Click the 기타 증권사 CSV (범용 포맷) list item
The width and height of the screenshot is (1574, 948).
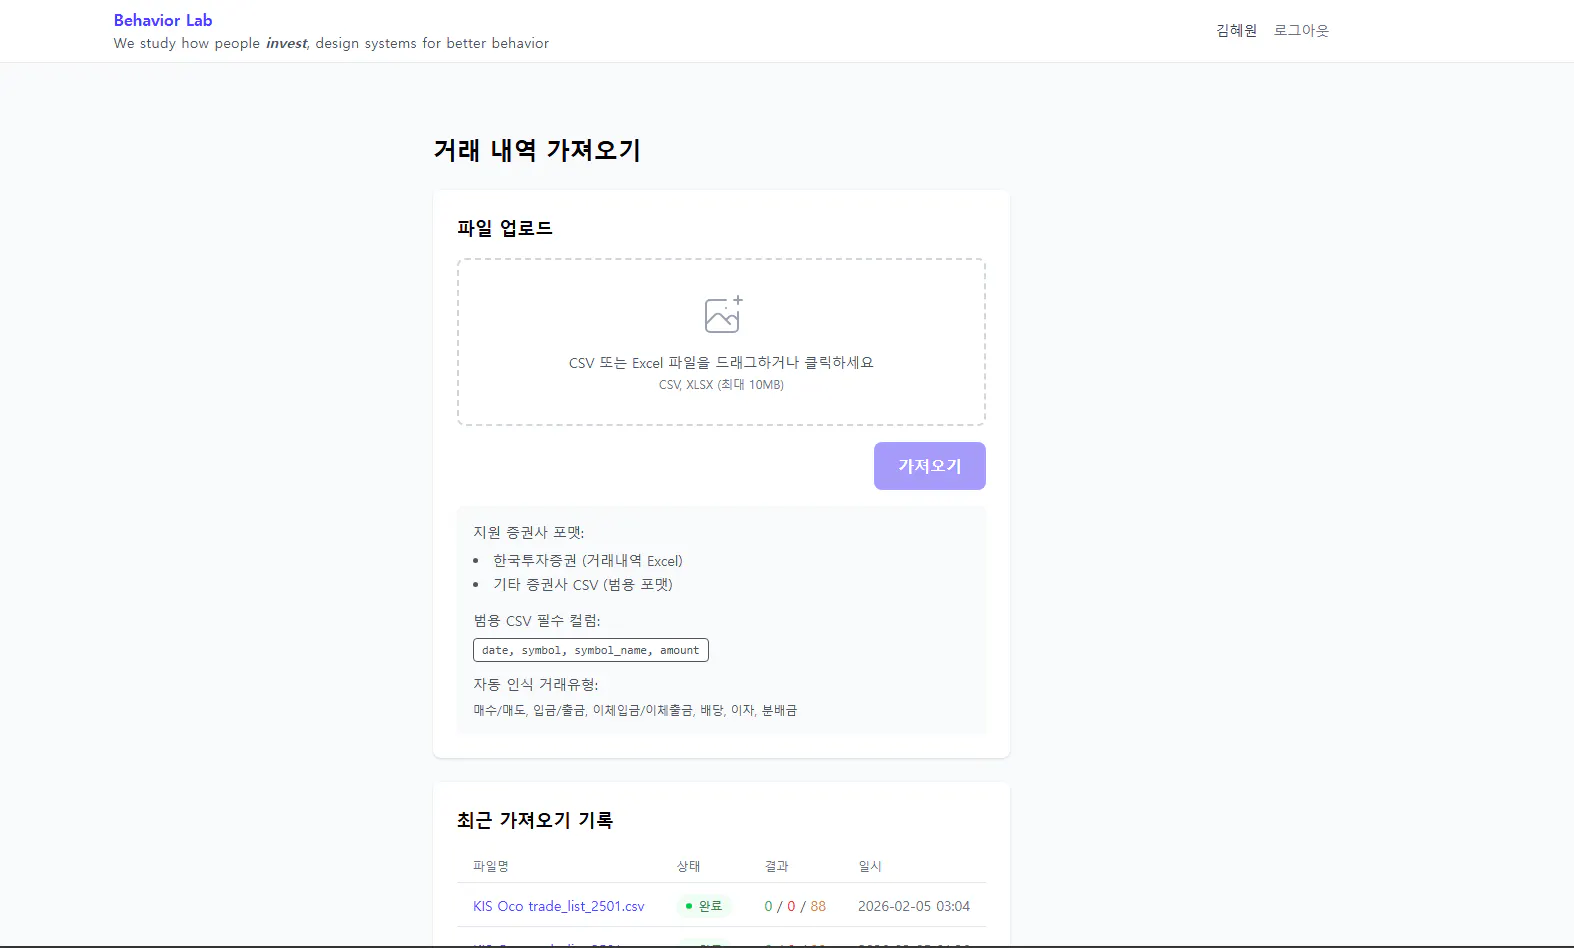coord(583,585)
